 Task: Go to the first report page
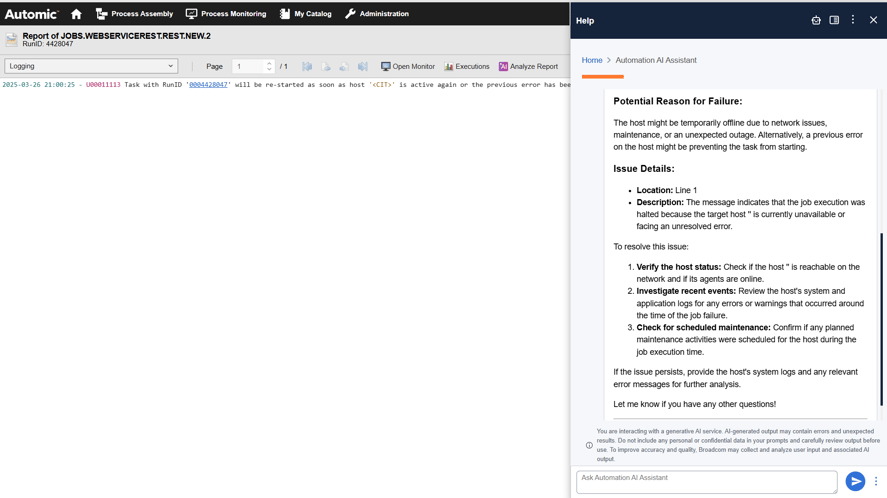pos(308,67)
